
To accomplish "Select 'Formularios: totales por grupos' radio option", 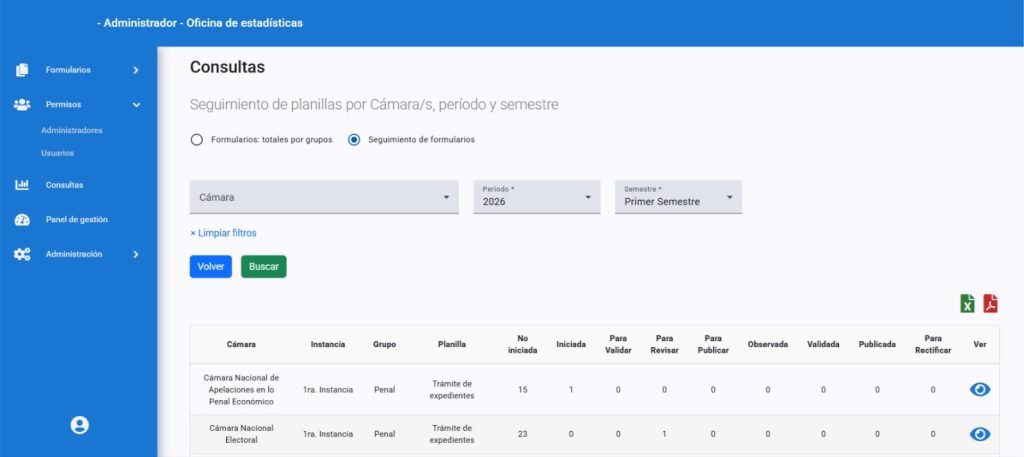I will point(197,140).
